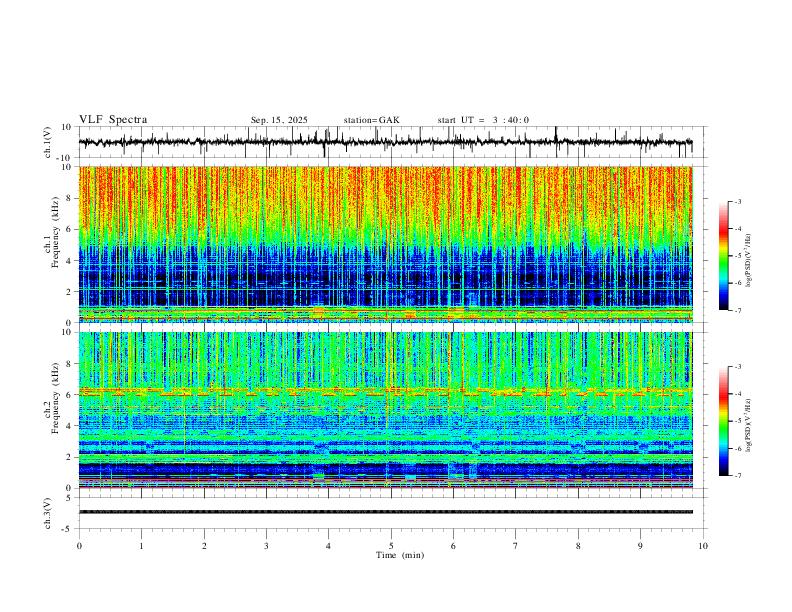Click the date 'Sep. 15, 2025'
Image resolution: width=792 pixels, height=612 pixels.
pyautogui.click(x=279, y=120)
